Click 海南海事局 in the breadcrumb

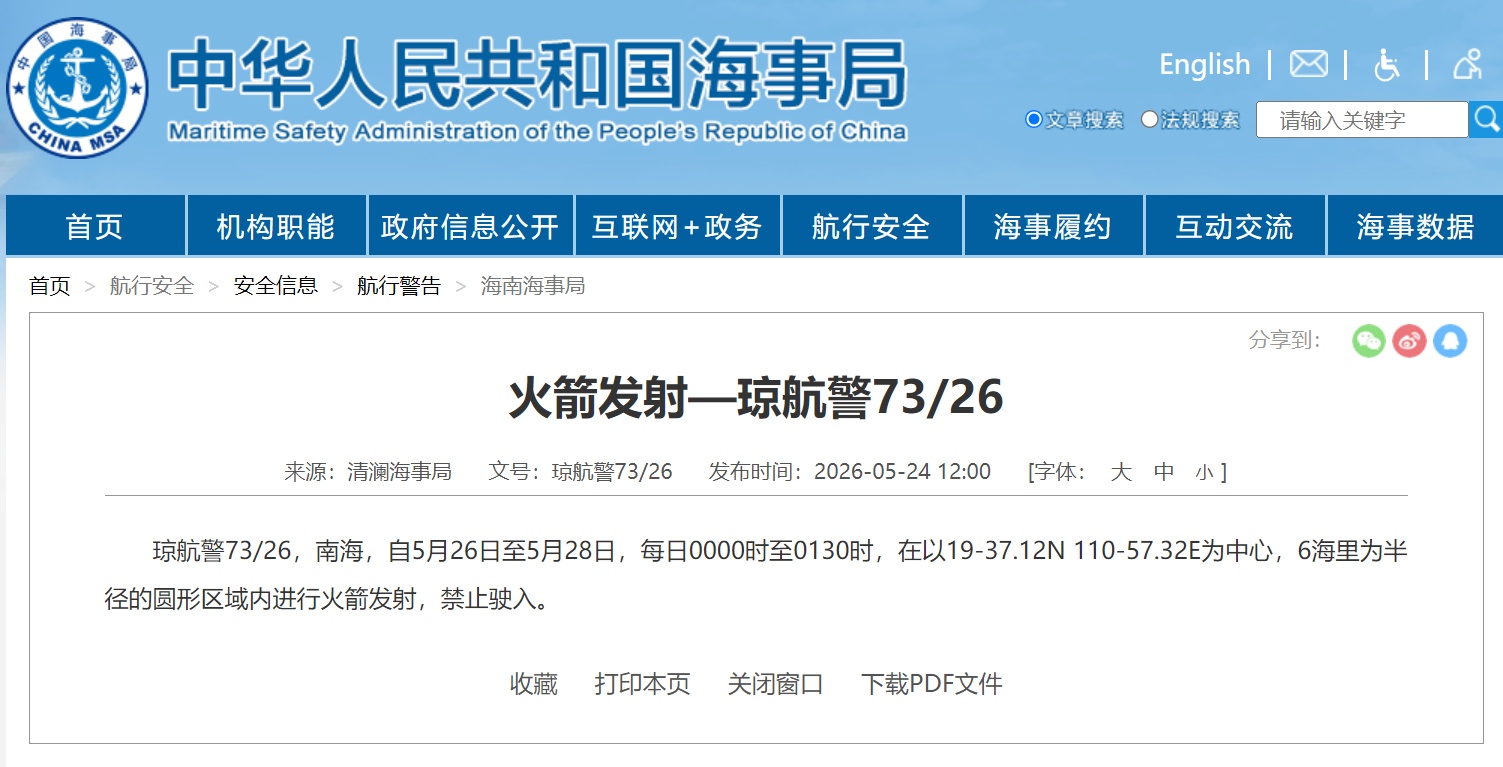(x=533, y=286)
